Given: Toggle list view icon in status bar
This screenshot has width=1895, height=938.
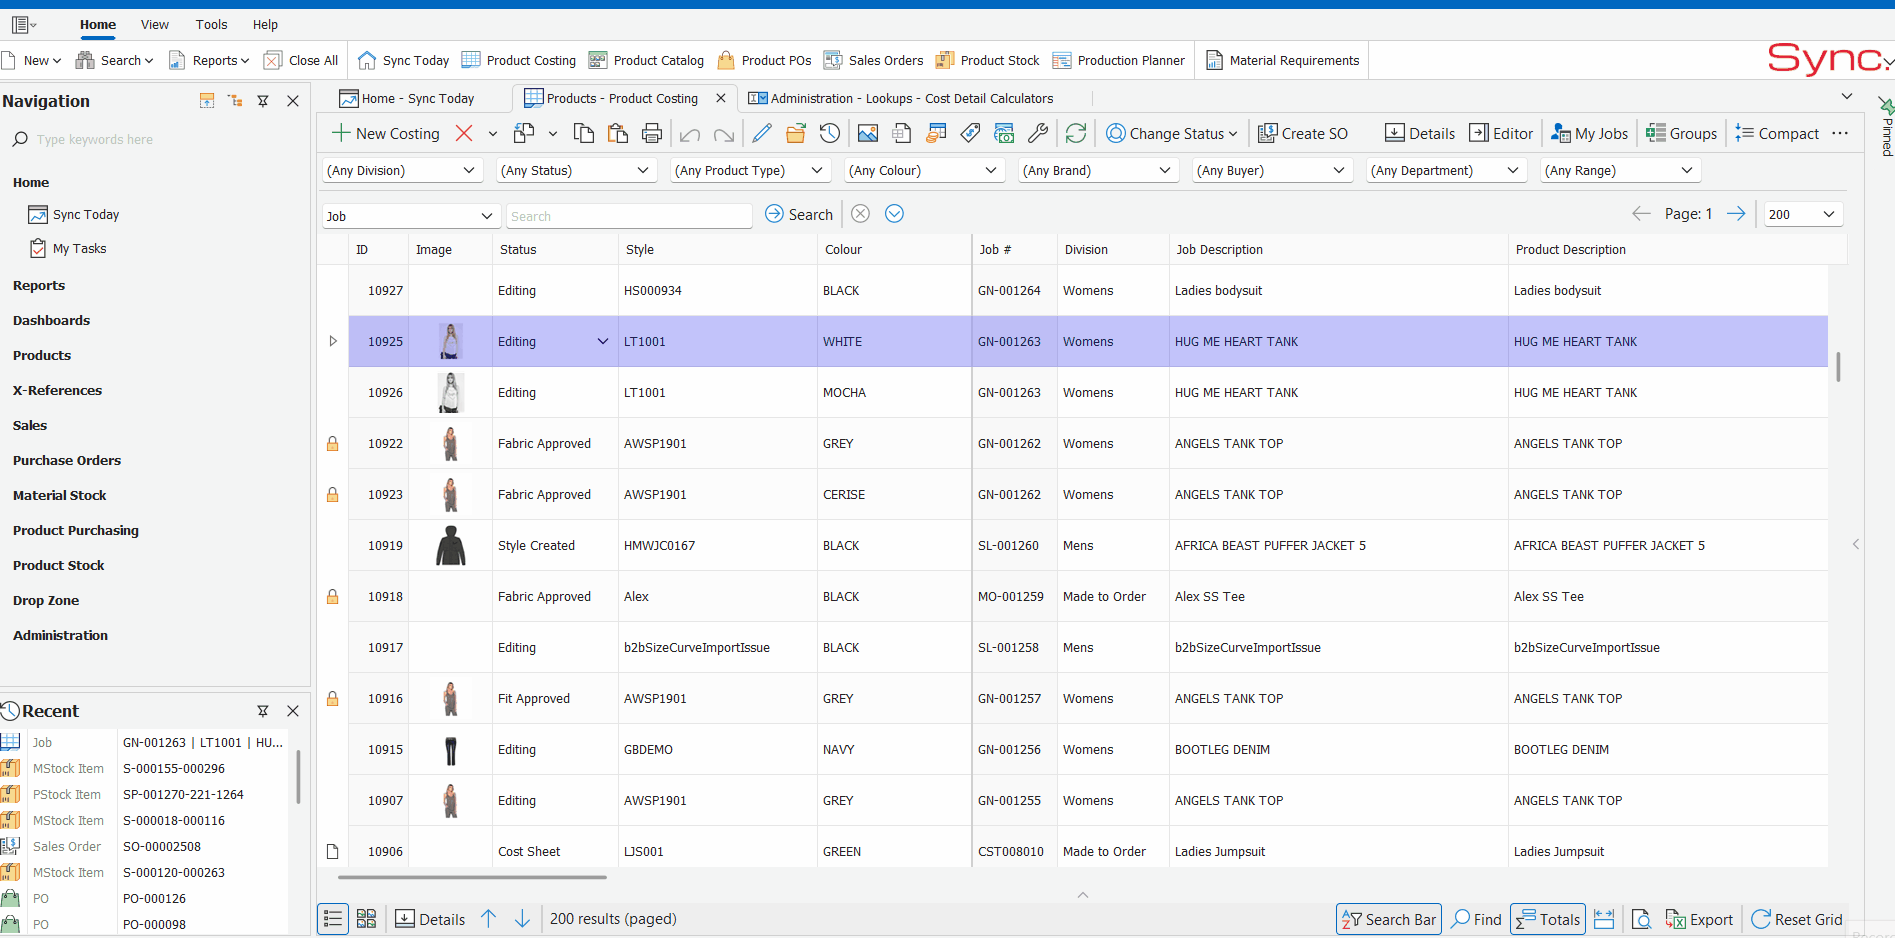Looking at the screenshot, I should click(x=333, y=919).
